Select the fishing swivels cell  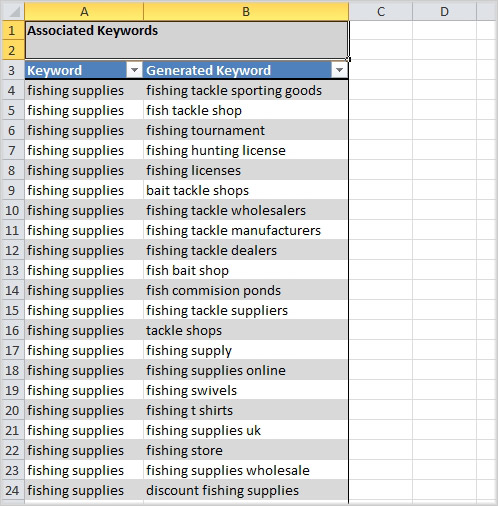246,390
